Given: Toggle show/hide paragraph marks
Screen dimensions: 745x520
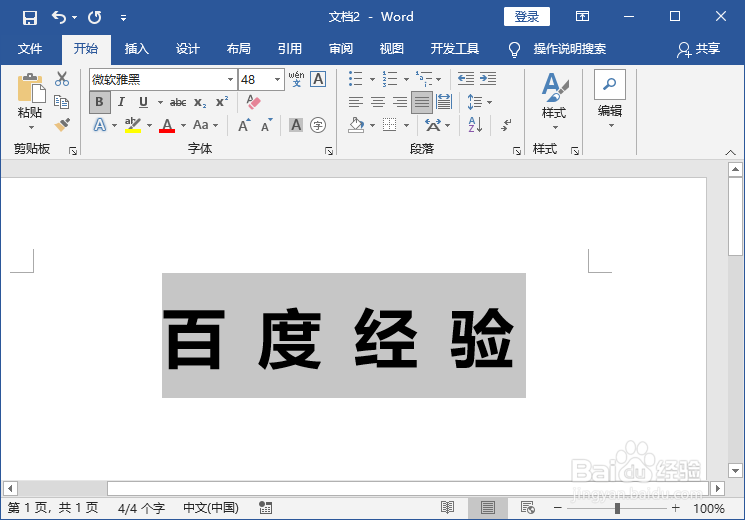Looking at the screenshot, I should [x=506, y=125].
